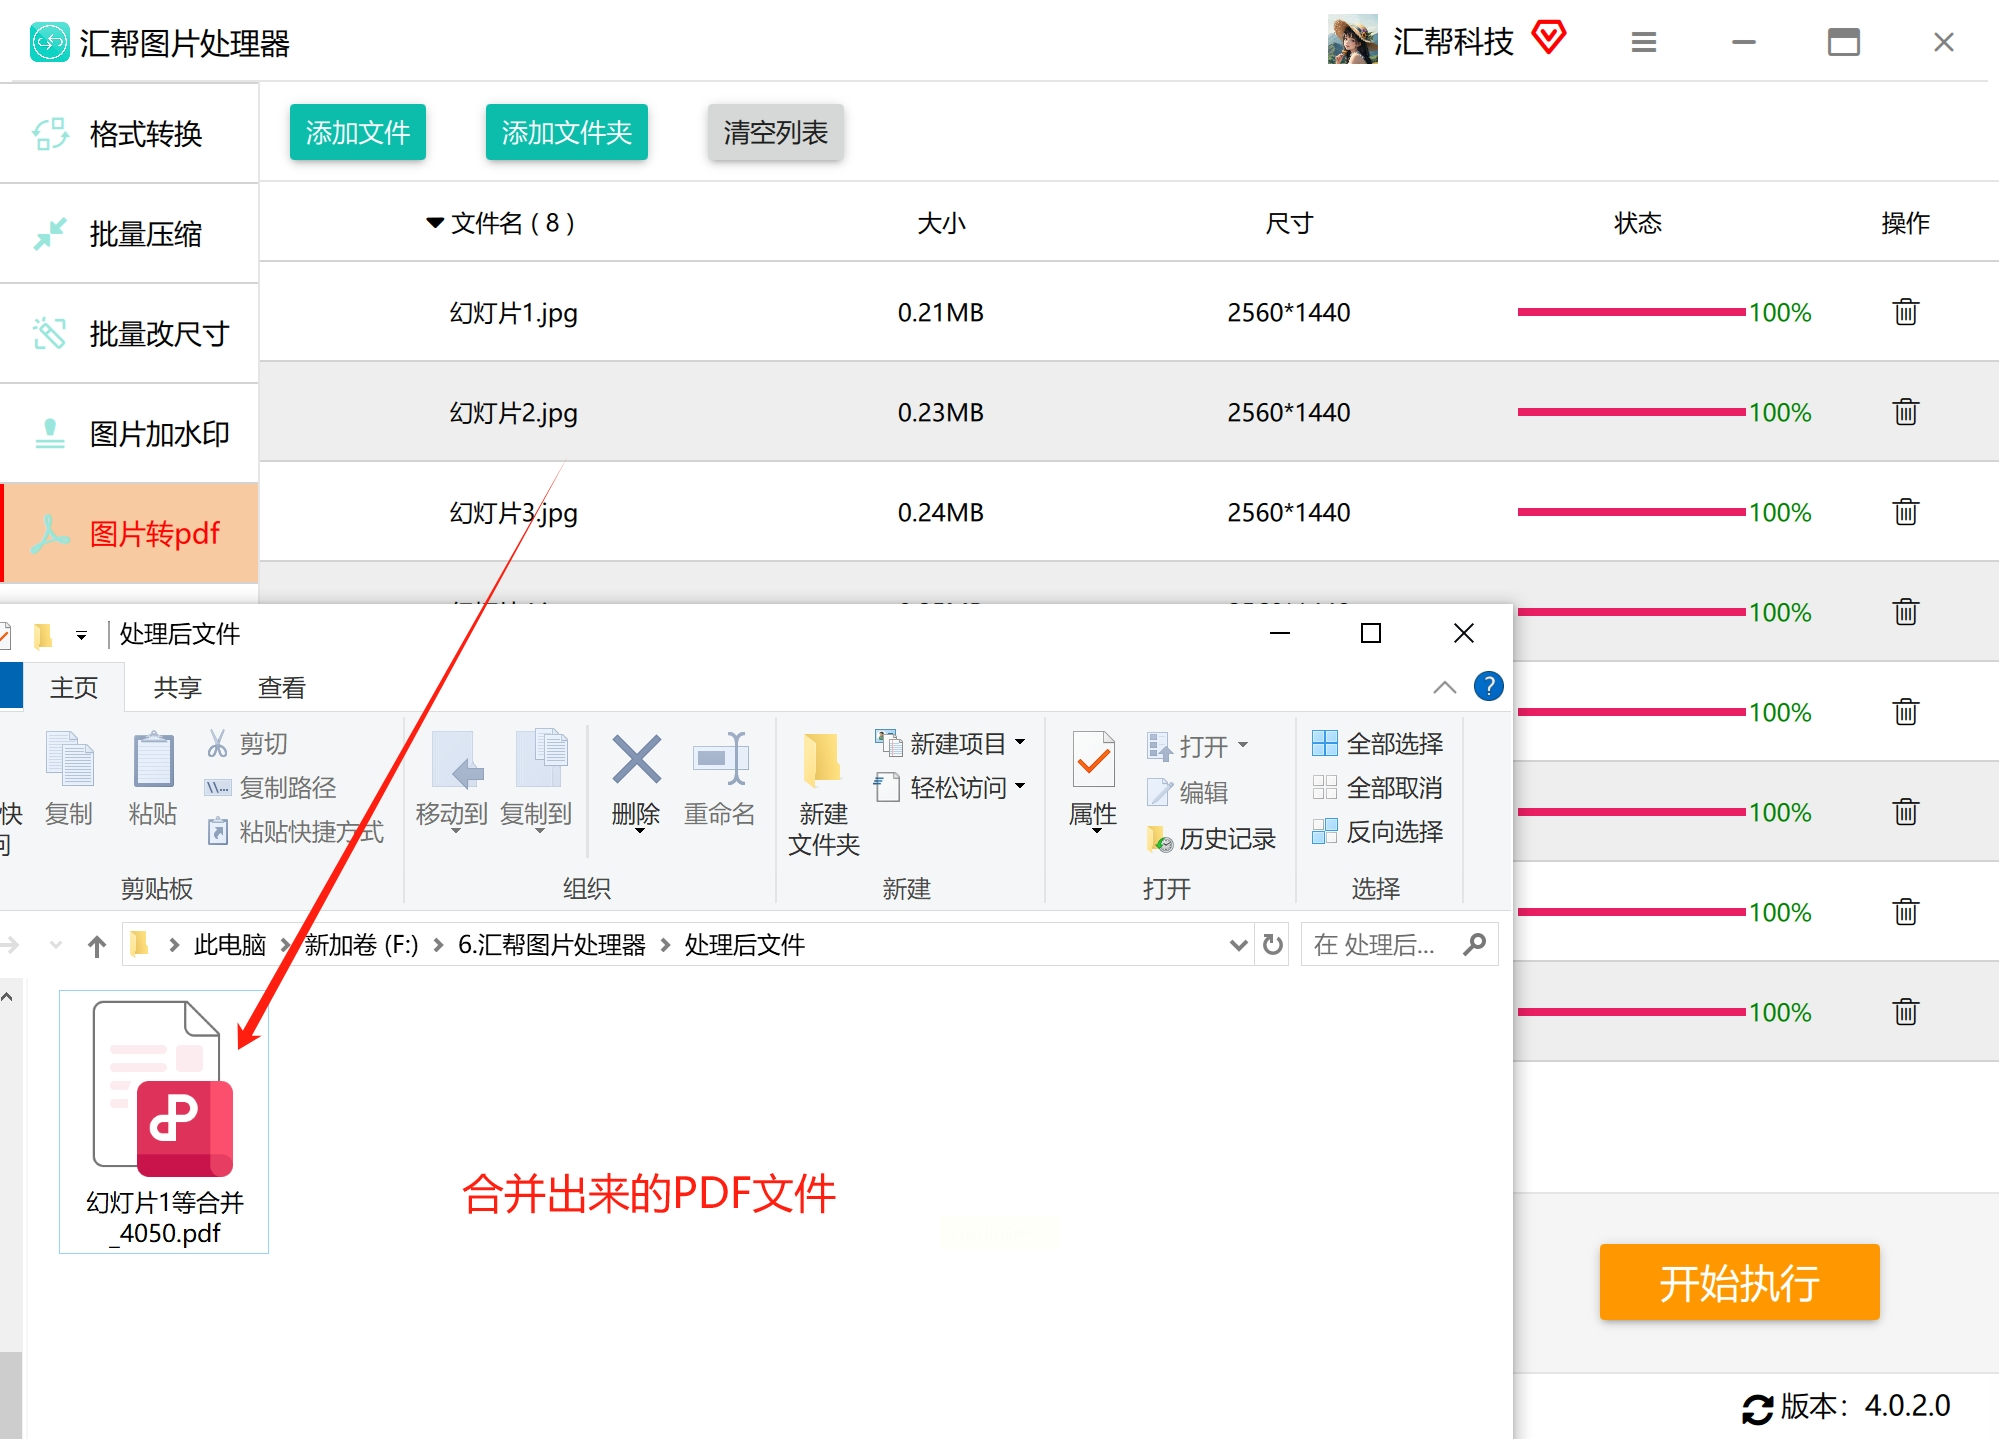Click the refresh icon beside 版本

[1756, 1408]
